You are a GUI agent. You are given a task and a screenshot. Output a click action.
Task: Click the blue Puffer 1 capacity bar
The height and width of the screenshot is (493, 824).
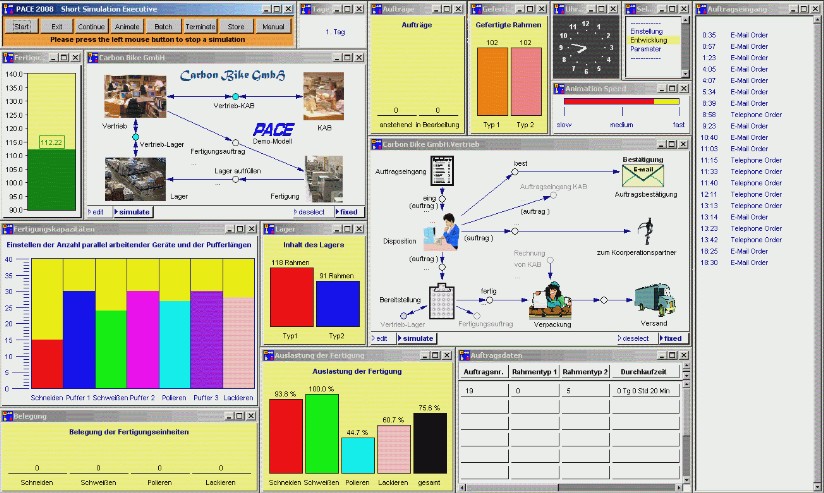click(79, 340)
